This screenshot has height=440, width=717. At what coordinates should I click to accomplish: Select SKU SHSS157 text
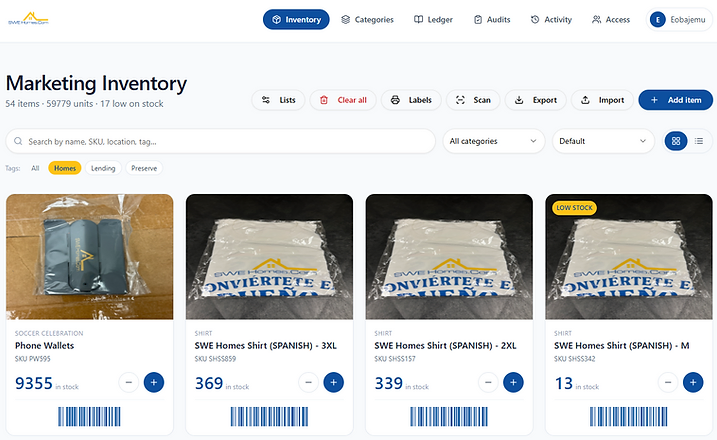(395, 359)
